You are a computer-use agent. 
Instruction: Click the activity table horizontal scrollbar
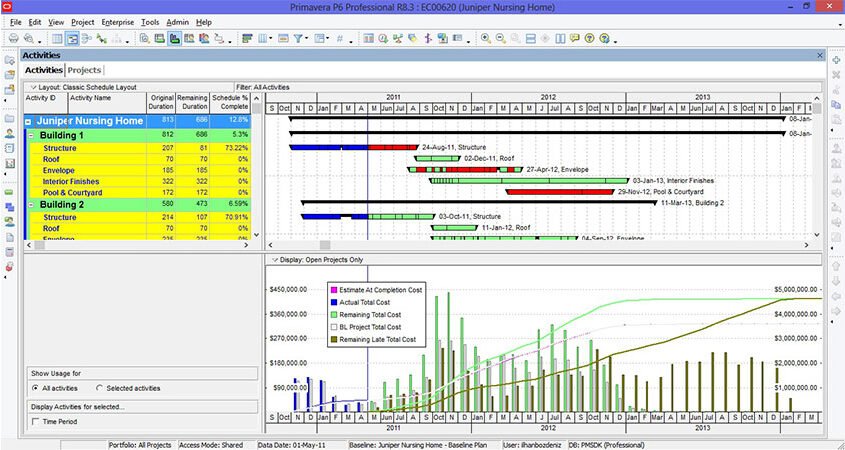tap(138, 245)
